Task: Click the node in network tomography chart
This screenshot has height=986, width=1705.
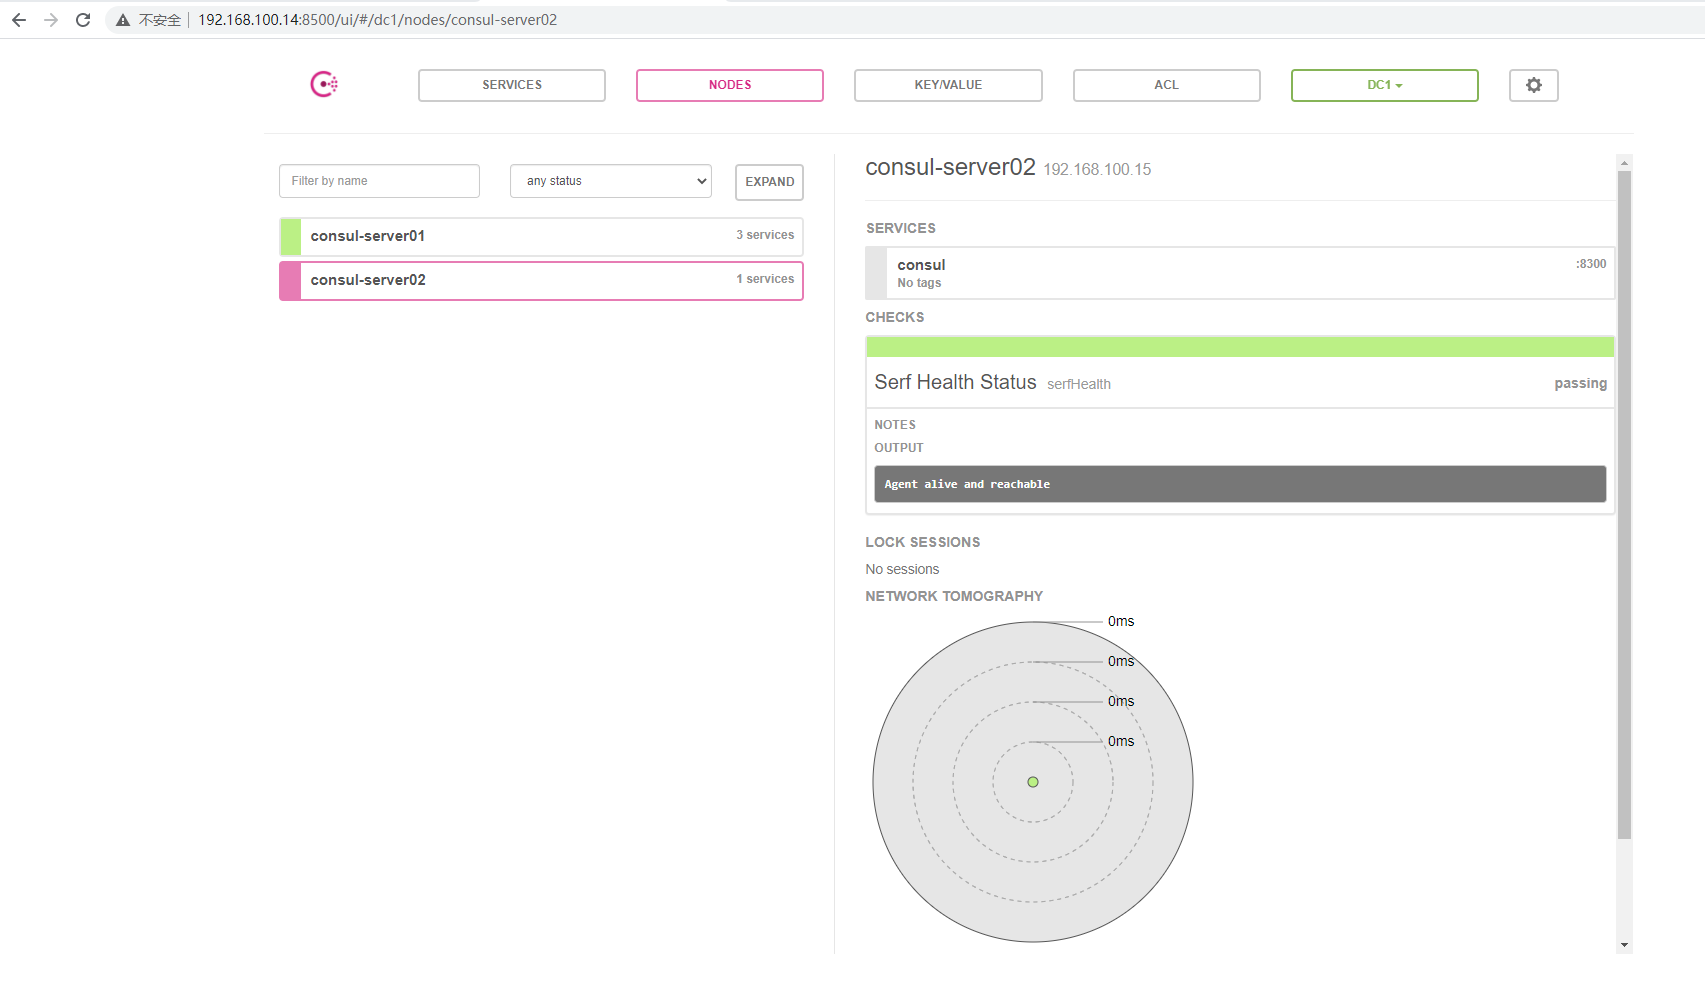Action: [1033, 782]
